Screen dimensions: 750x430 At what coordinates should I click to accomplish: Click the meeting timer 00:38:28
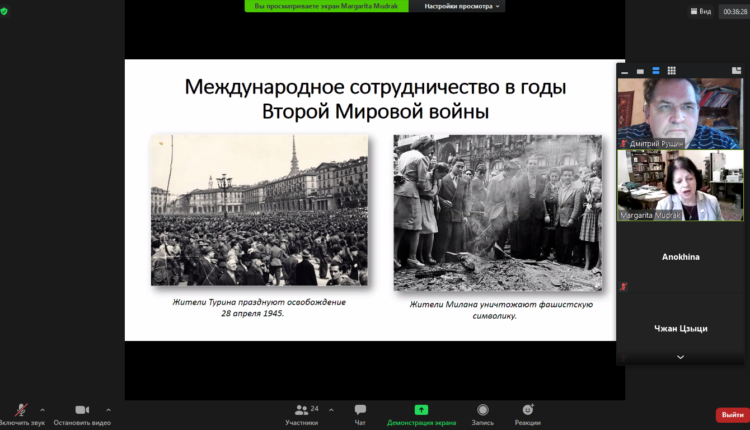[735, 11]
